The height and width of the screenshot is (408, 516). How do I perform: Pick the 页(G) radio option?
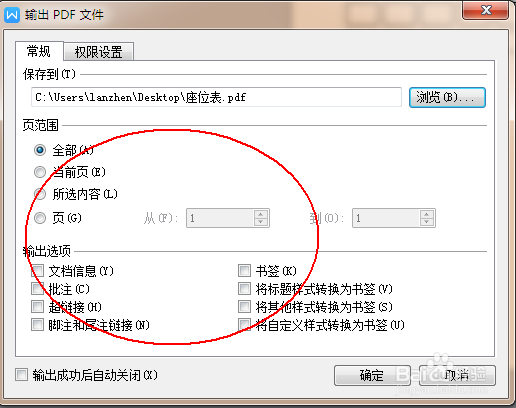click(x=40, y=218)
